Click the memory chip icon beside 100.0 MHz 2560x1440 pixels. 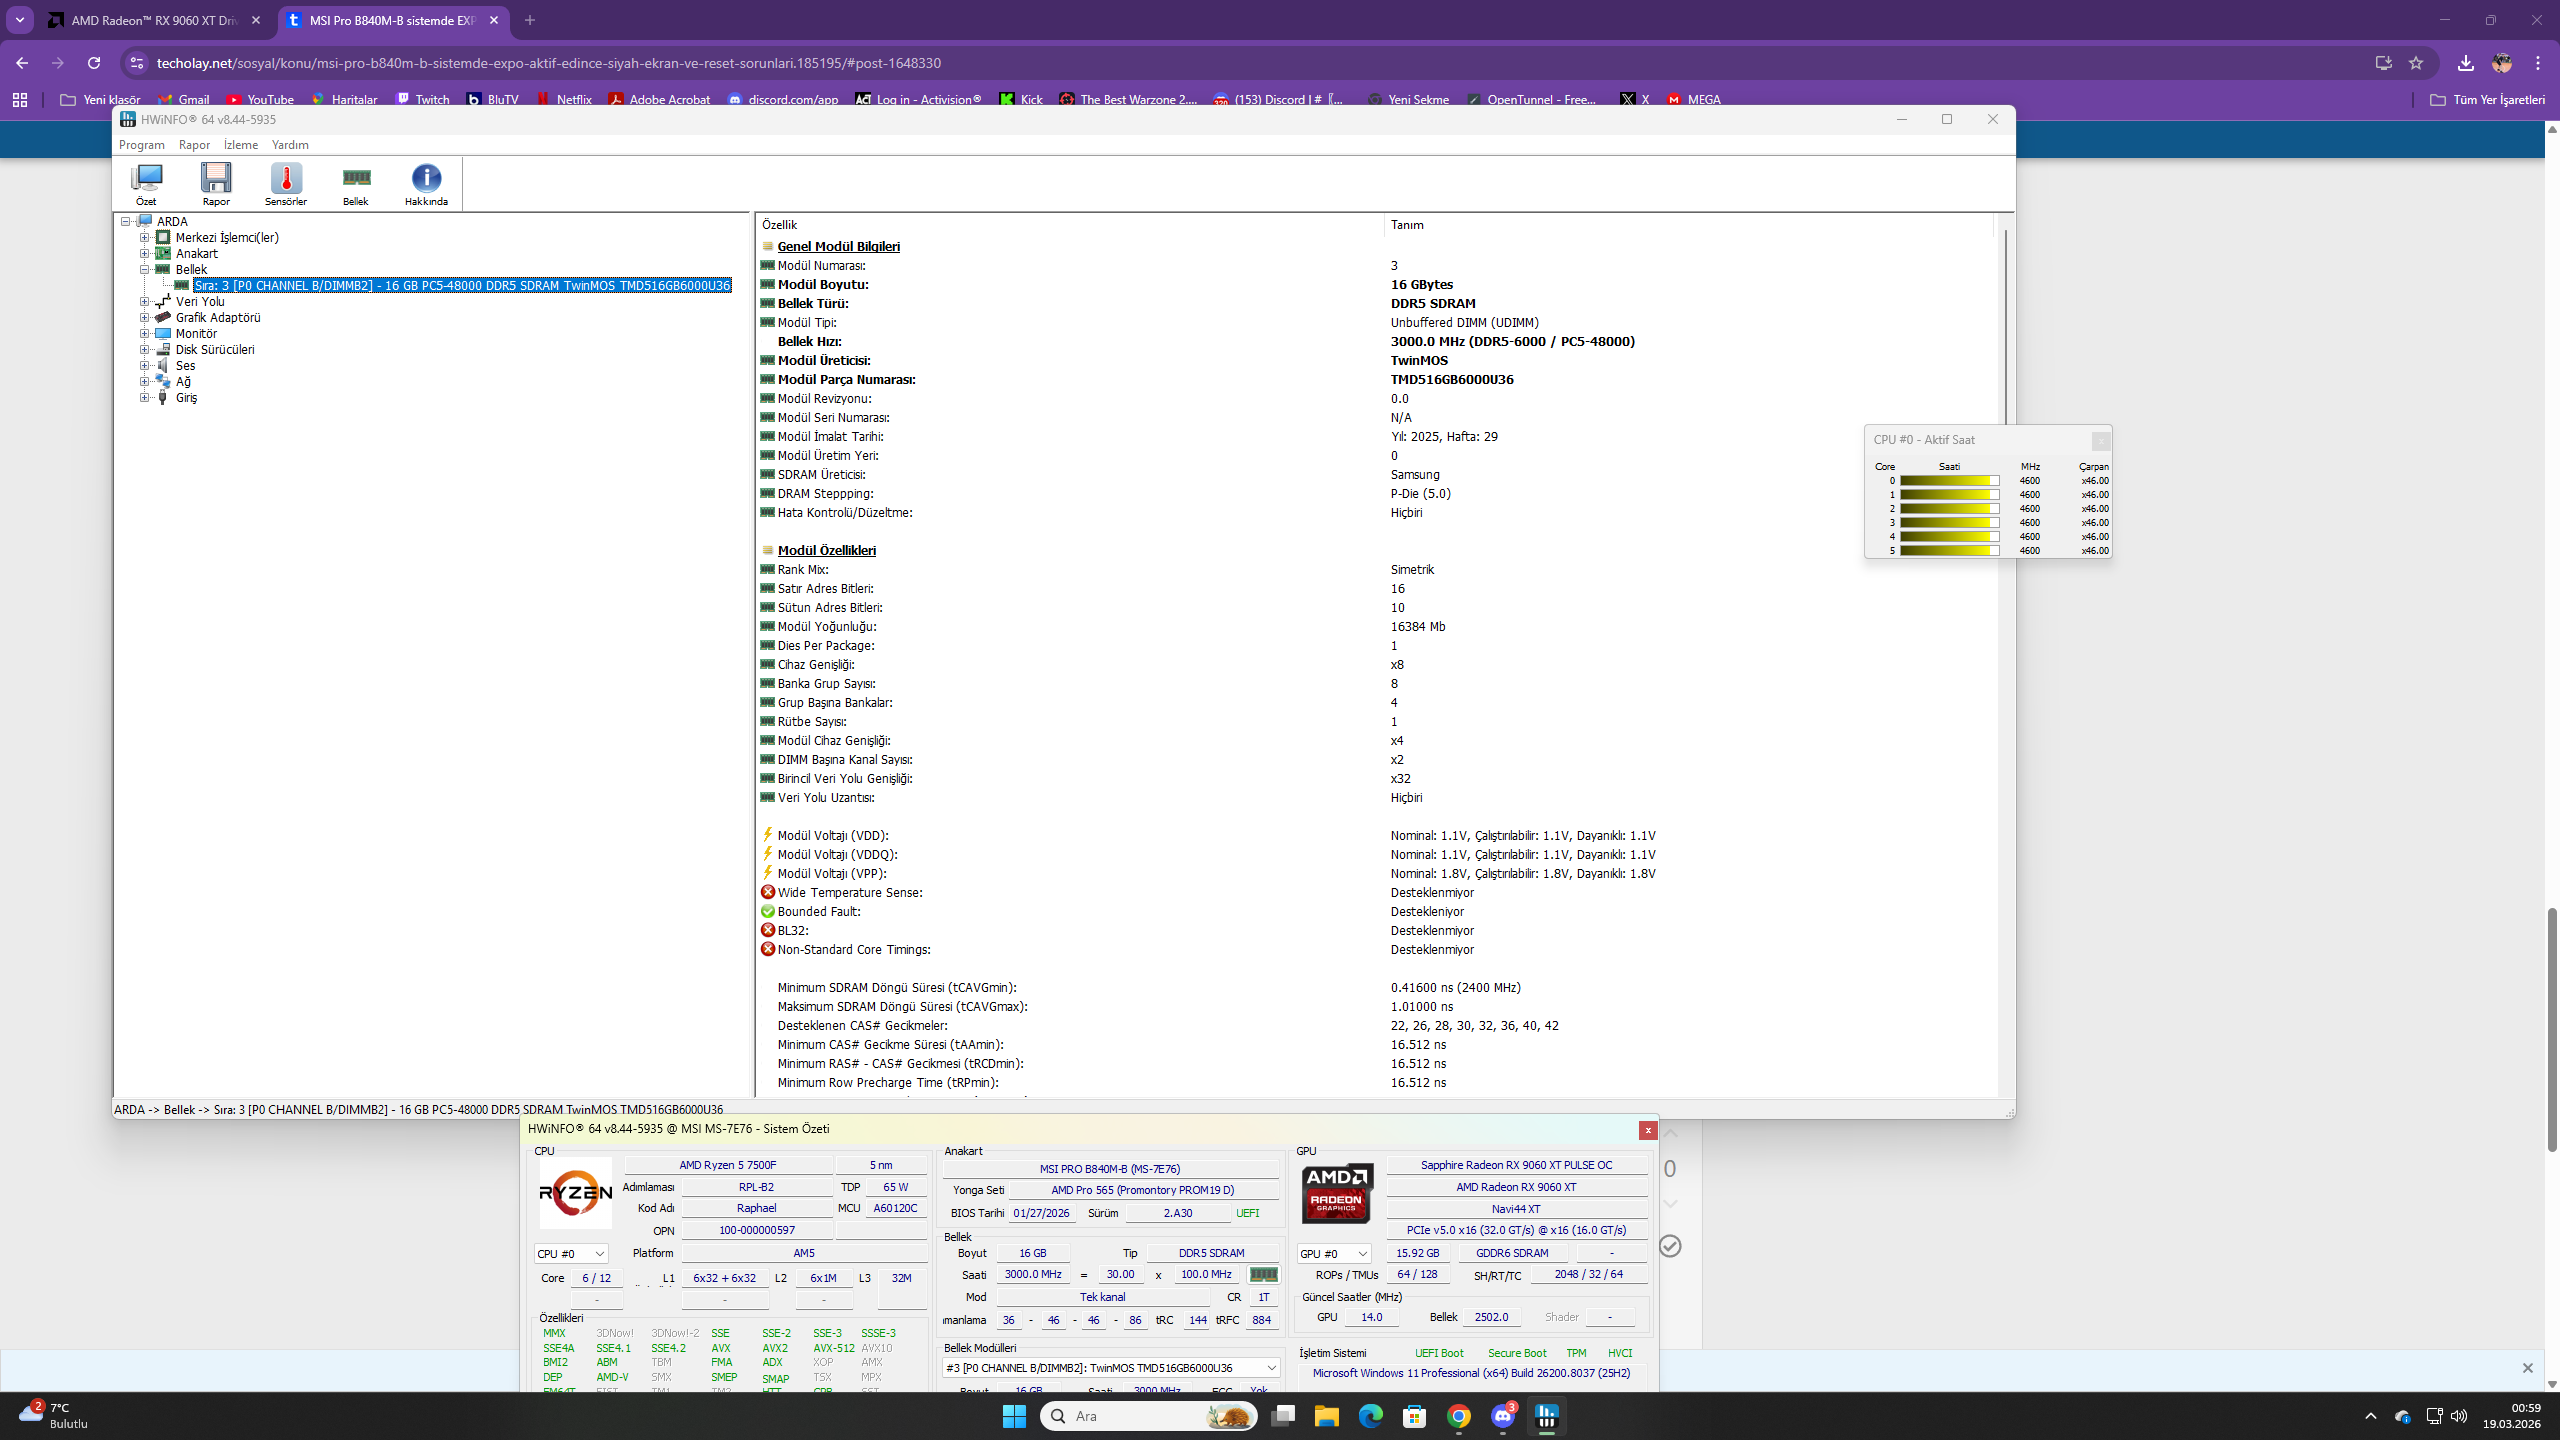click(1263, 1274)
